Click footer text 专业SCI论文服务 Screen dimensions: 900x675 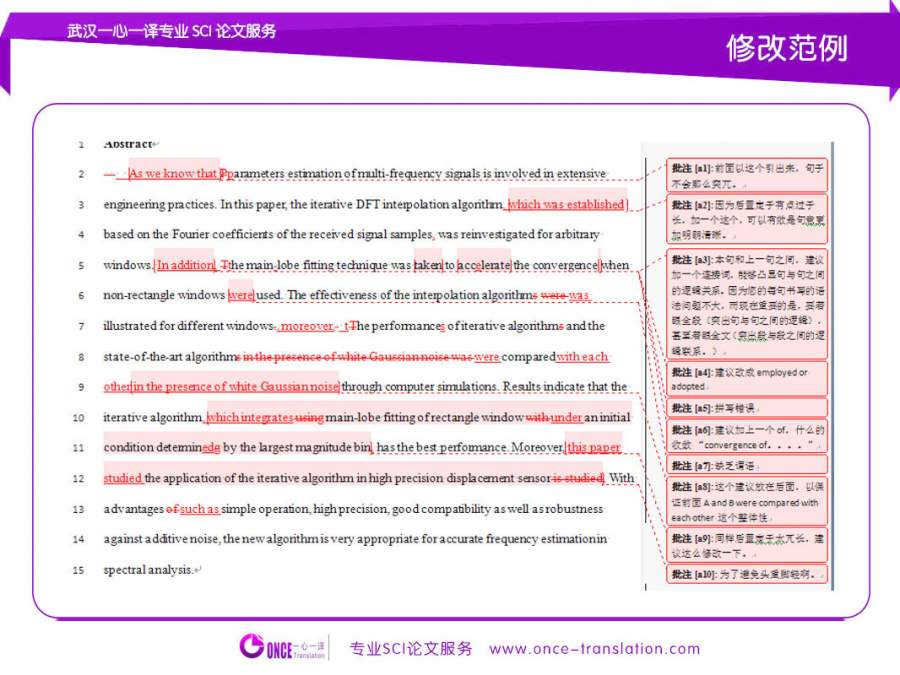pyautogui.click(x=411, y=649)
